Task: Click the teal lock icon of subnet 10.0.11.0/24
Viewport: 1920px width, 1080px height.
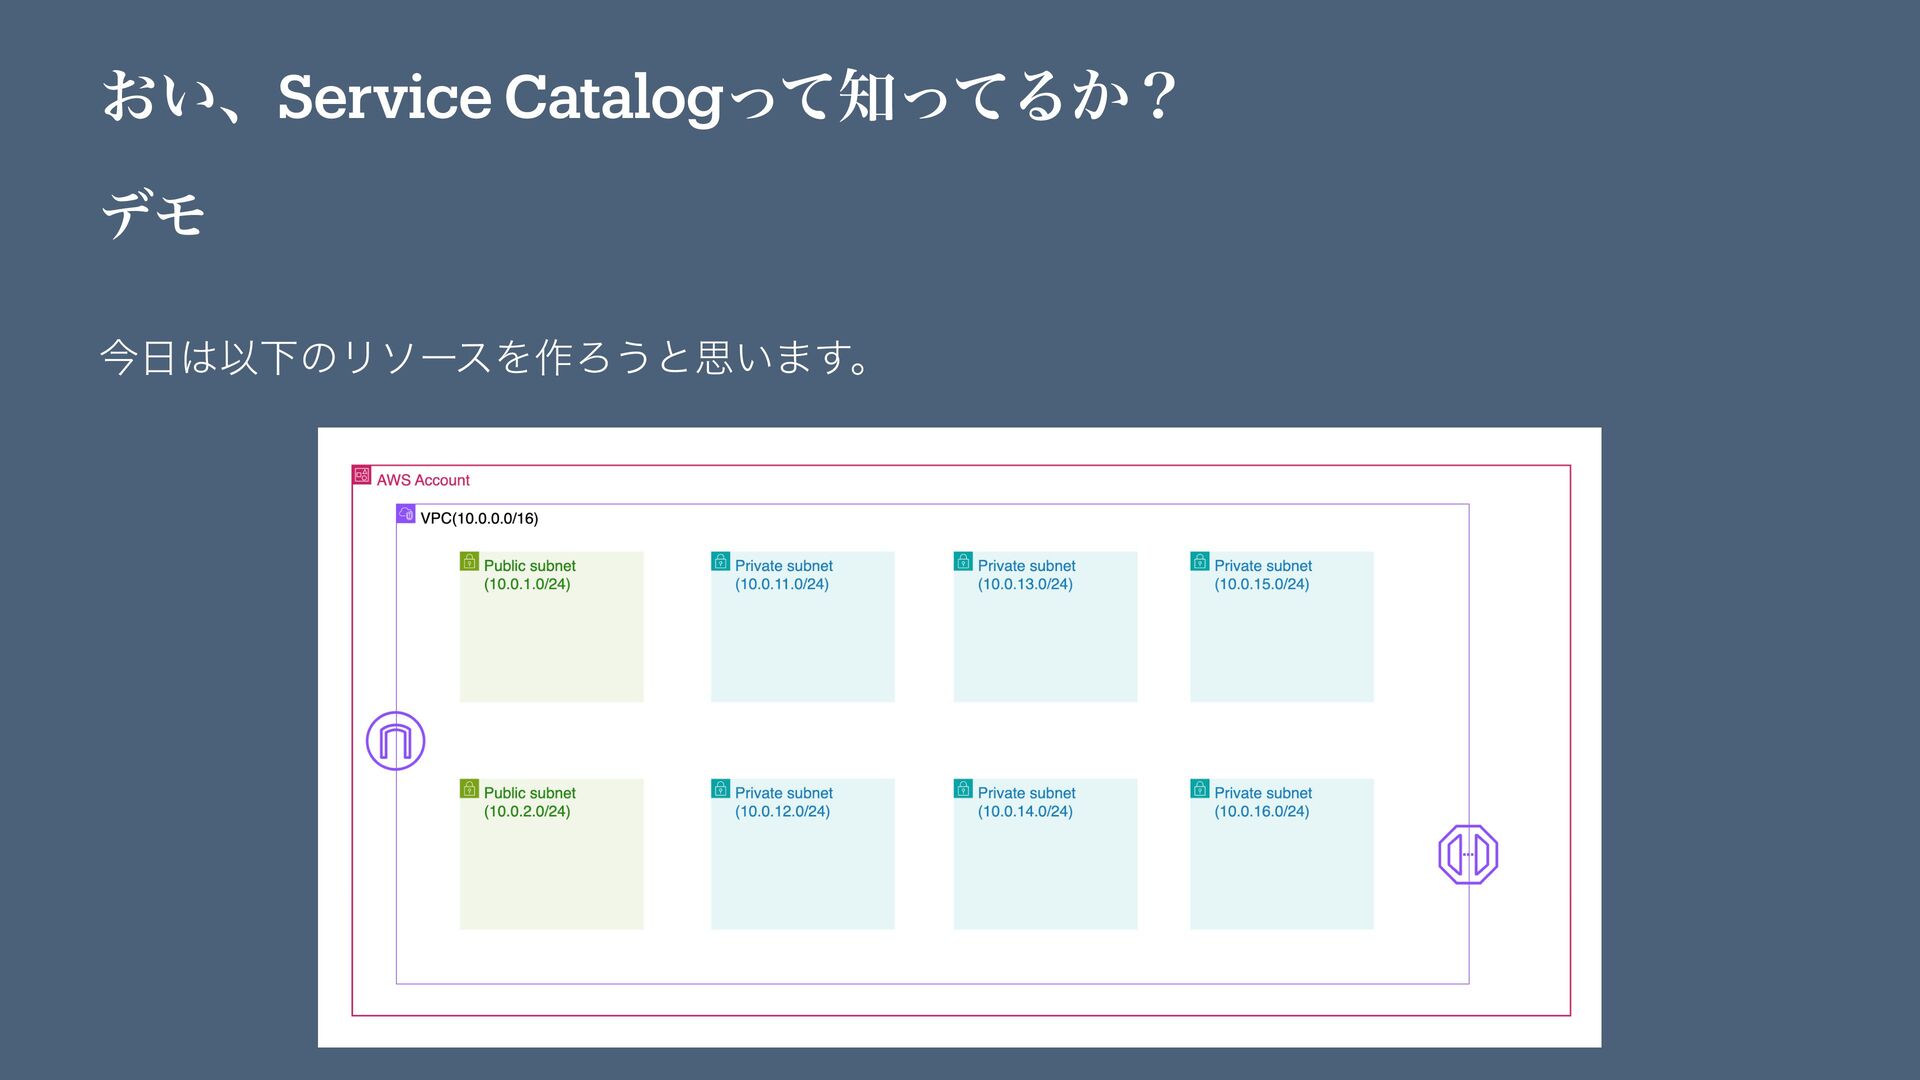Action: pyautogui.click(x=720, y=562)
